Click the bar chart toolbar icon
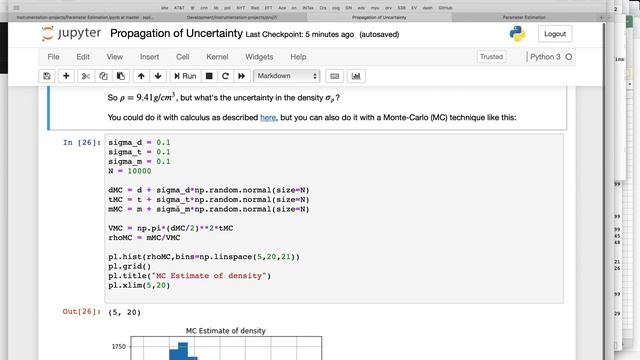The width and height of the screenshot is (640, 360). tap(356, 76)
